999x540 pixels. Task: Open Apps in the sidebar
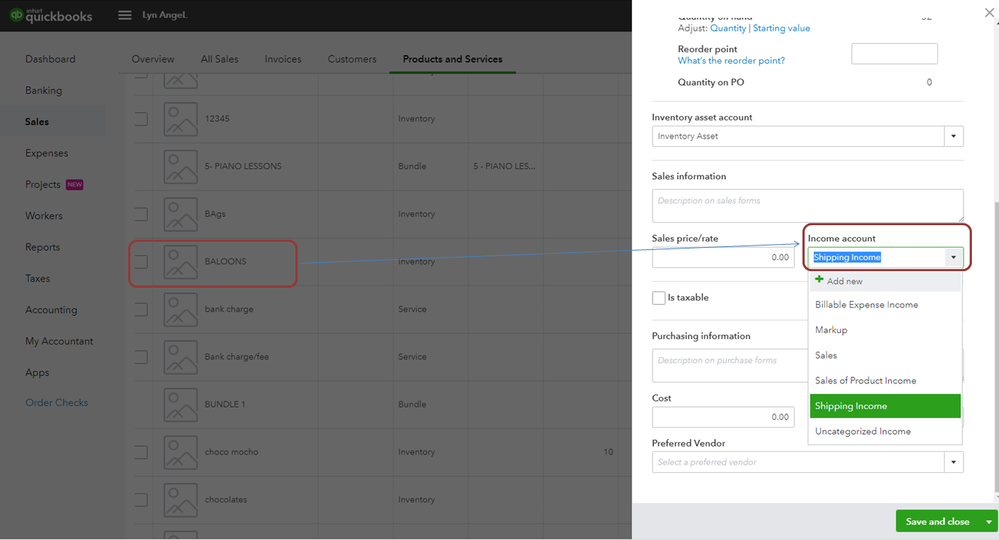[x=37, y=373]
